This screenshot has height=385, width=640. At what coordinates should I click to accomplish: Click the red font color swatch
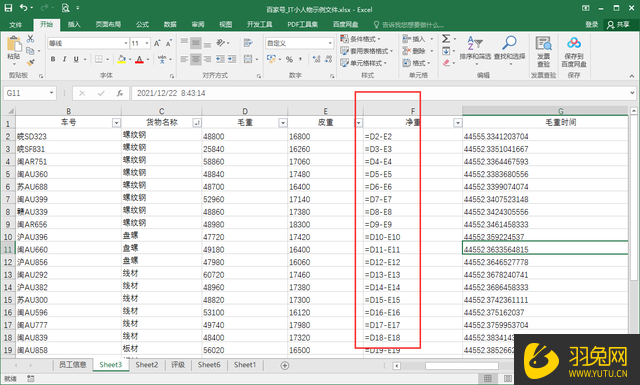(x=139, y=60)
